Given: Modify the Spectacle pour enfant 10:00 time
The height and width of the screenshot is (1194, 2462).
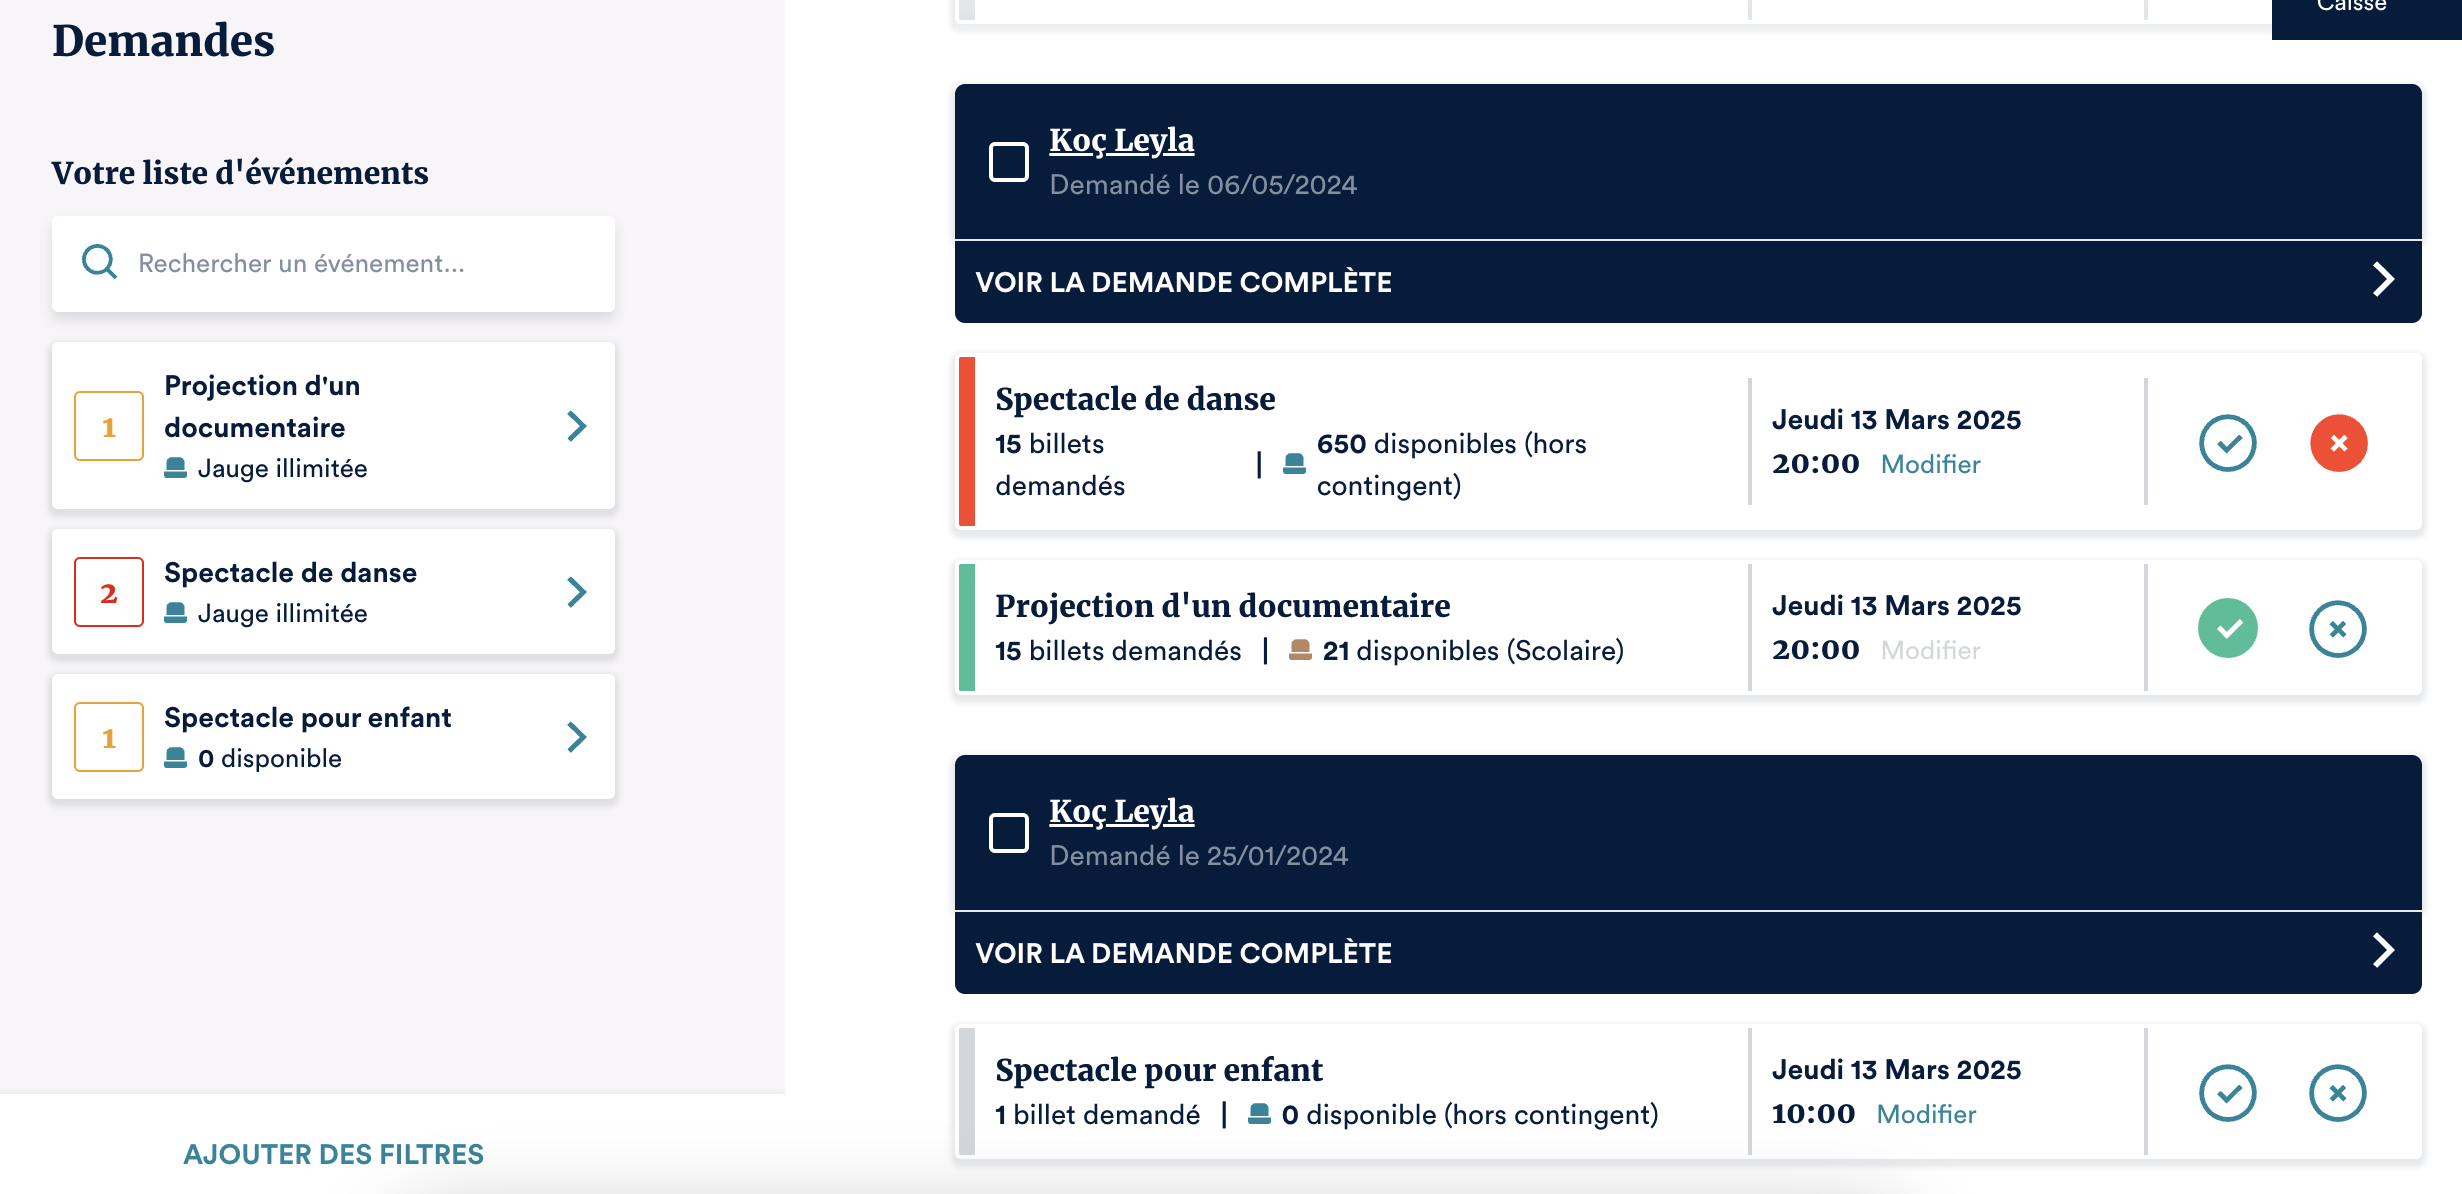Looking at the screenshot, I should coord(1926,1114).
